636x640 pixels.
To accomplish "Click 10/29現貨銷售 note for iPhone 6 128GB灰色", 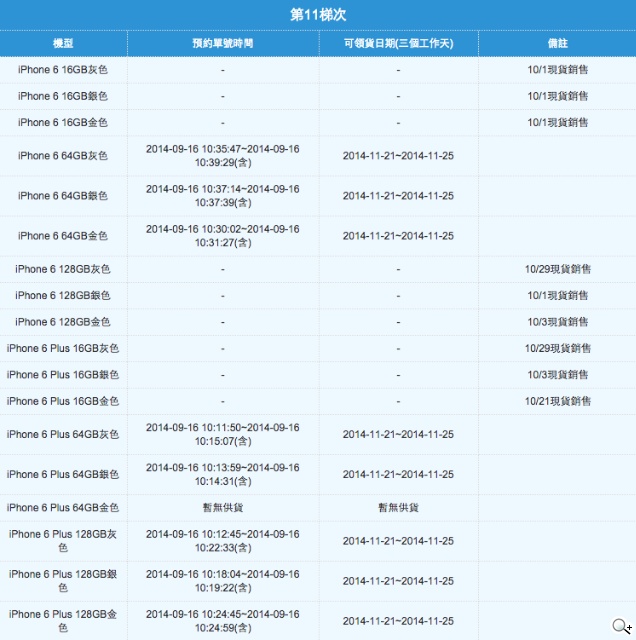I will tap(558, 269).
